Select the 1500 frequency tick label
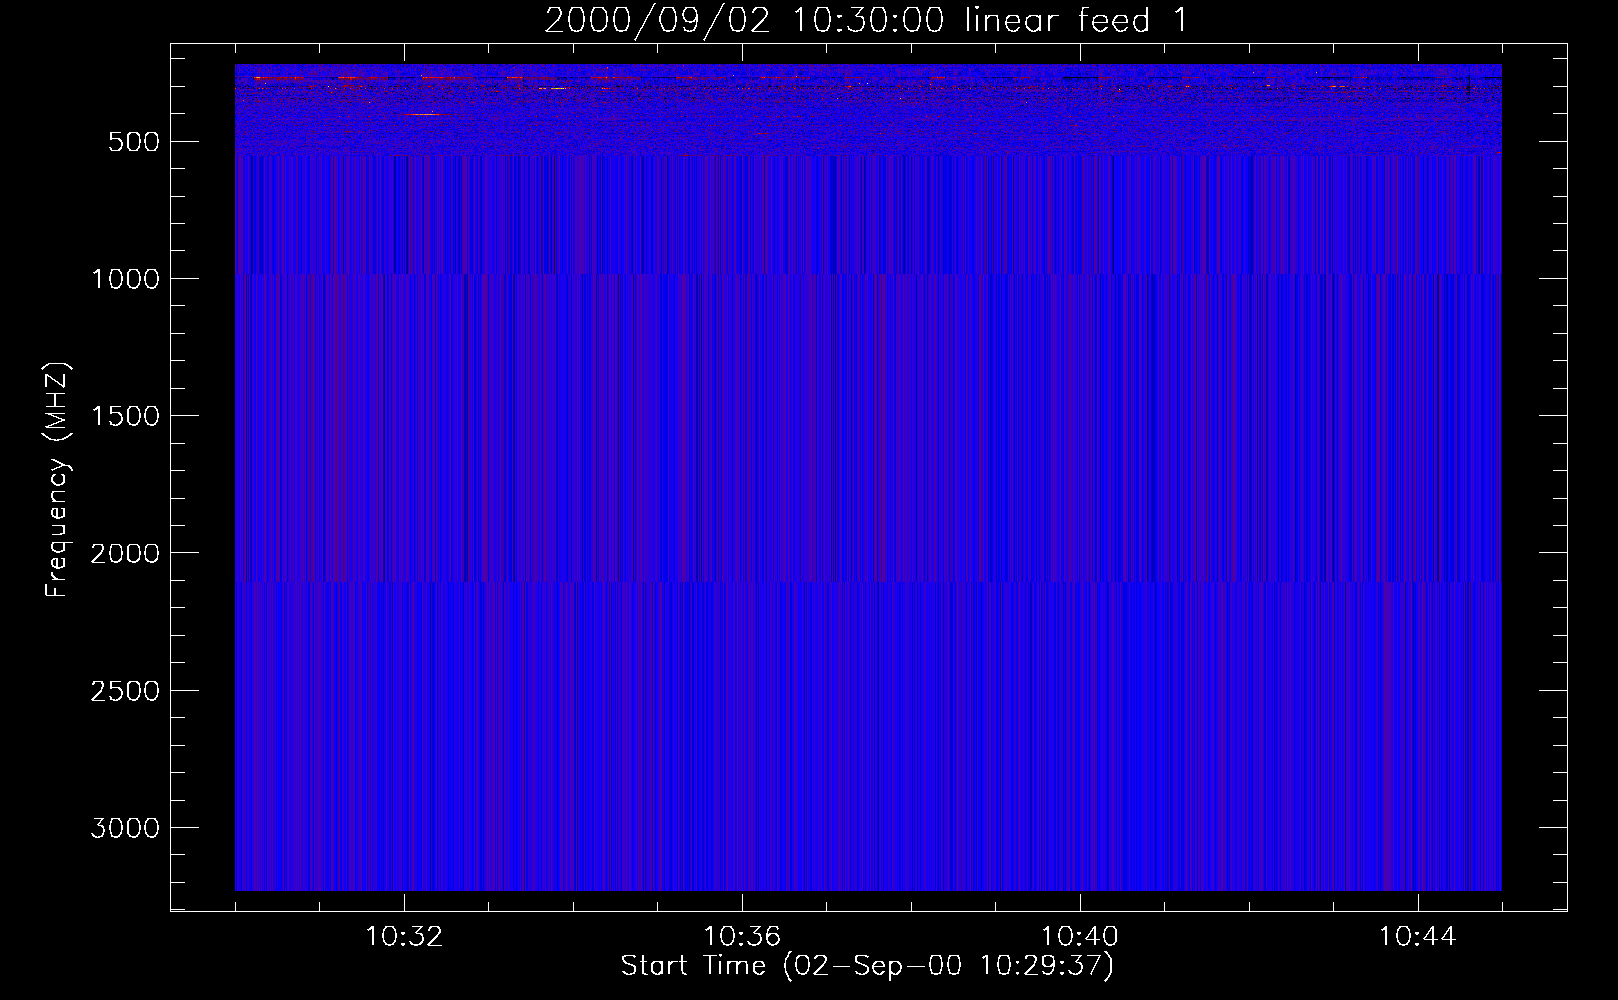 pos(125,416)
